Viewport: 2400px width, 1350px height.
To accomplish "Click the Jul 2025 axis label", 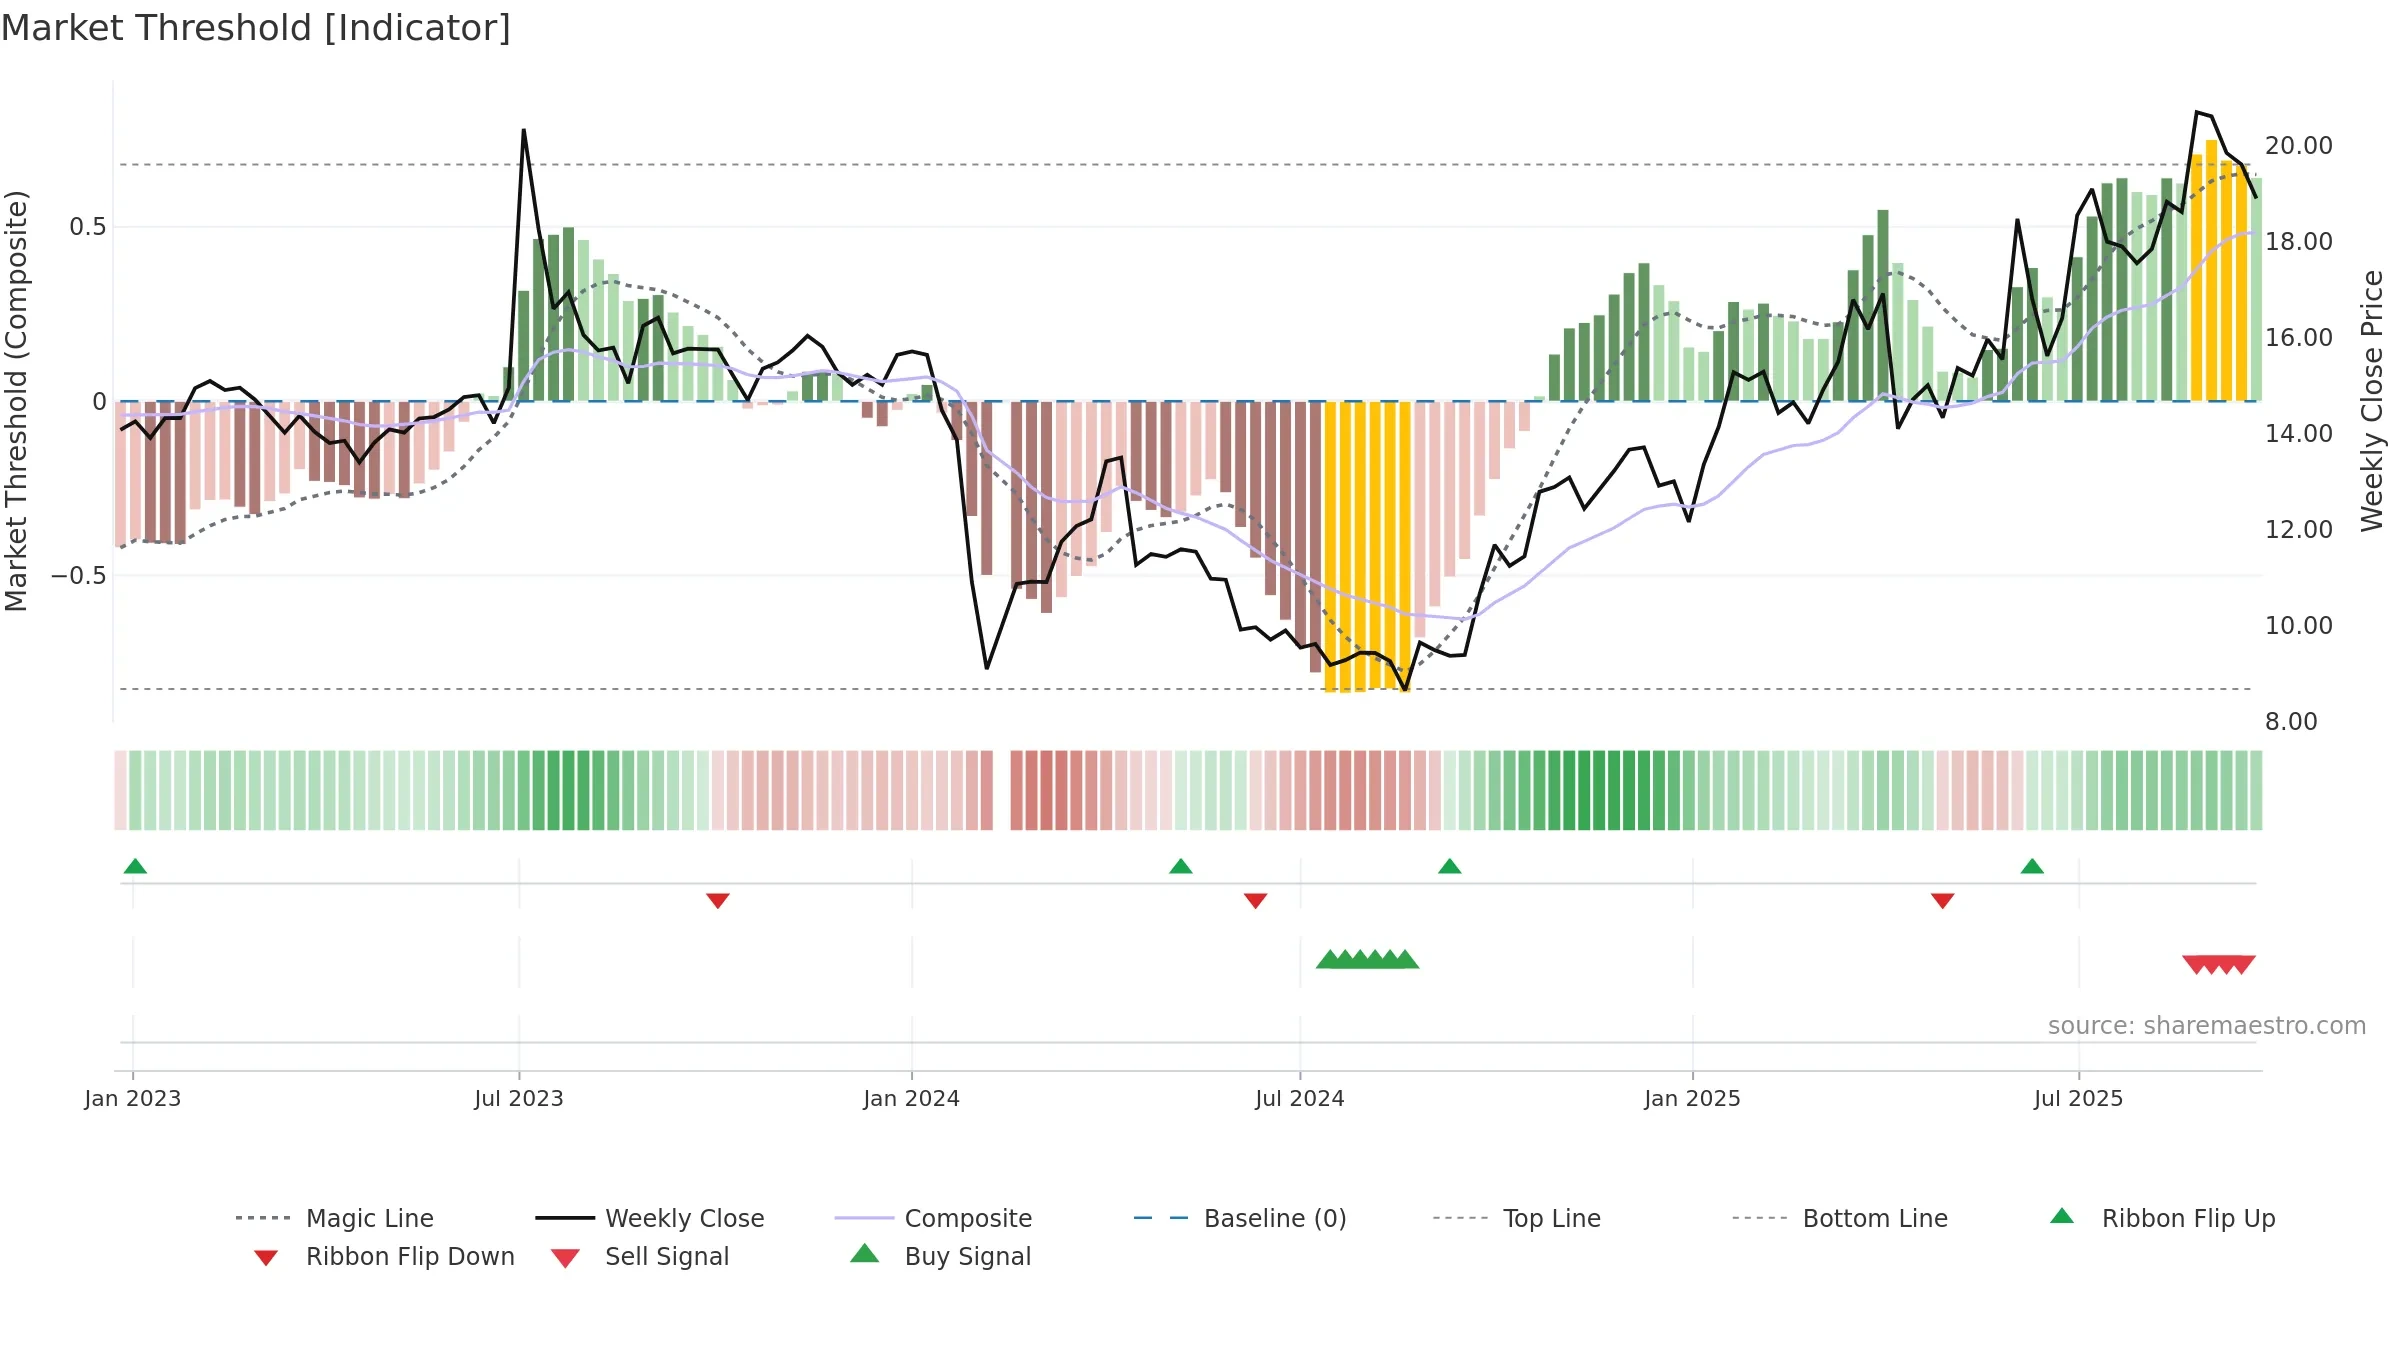I will (x=2079, y=1099).
